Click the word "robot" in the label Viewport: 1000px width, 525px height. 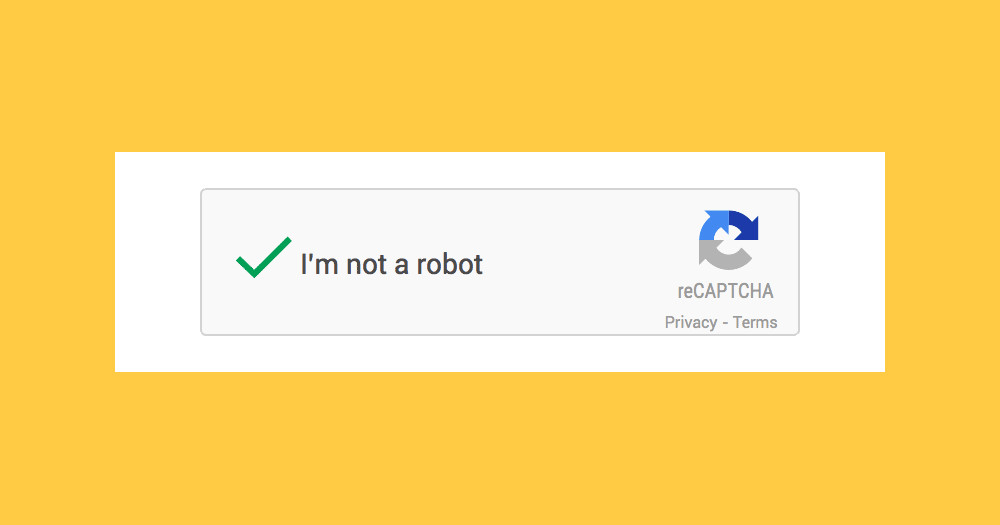(x=450, y=264)
